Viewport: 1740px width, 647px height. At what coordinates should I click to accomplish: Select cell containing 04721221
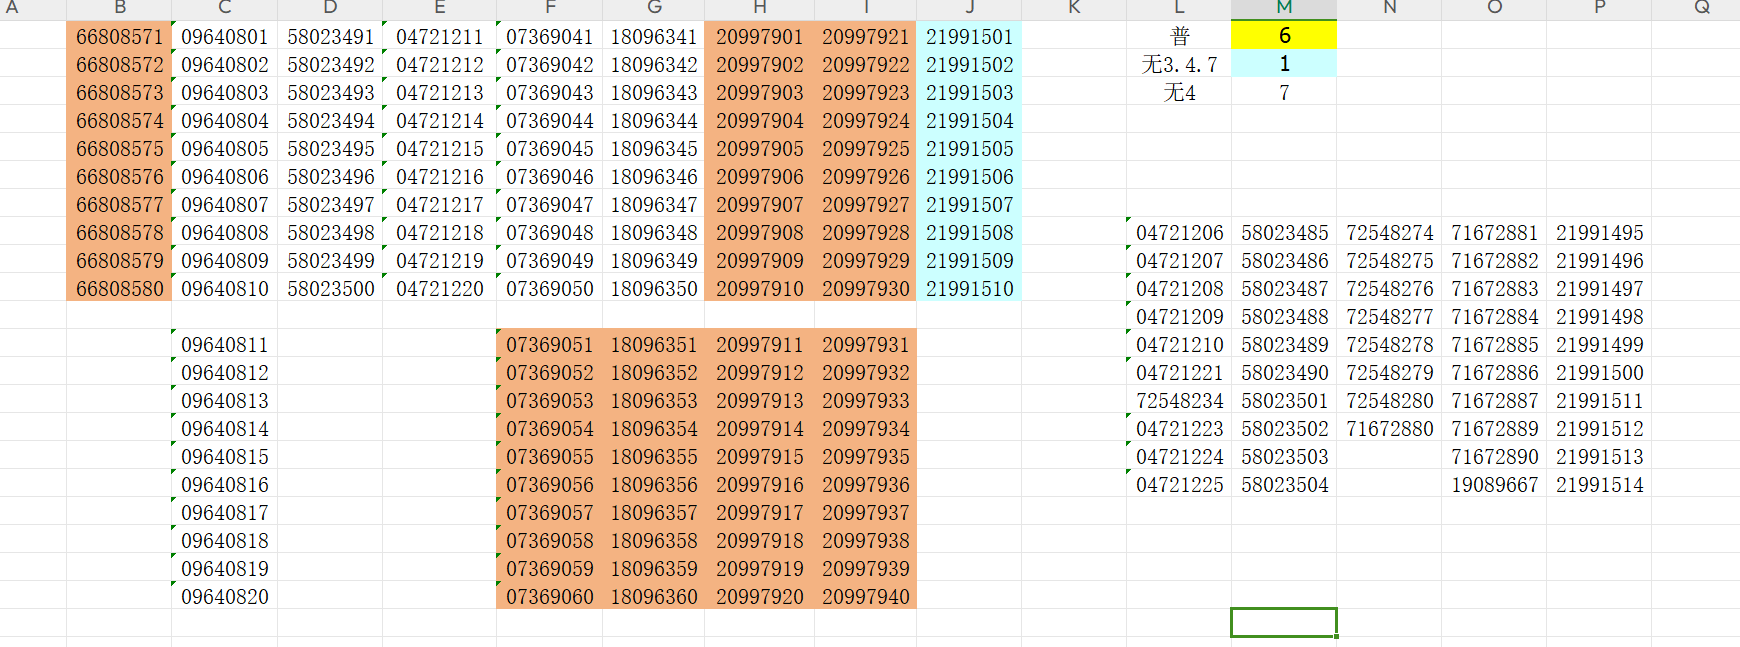coord(1179,373)
